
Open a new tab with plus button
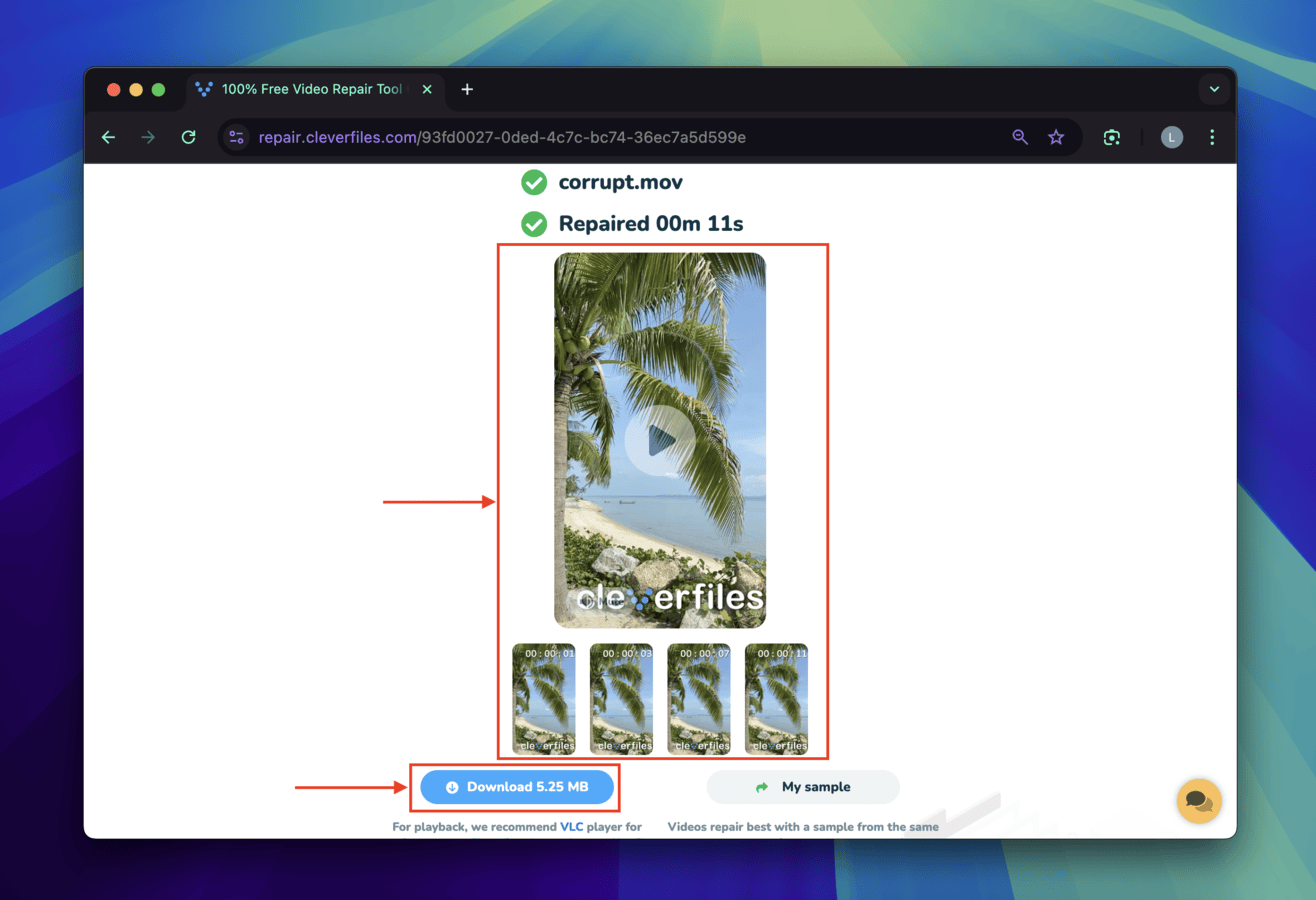tap(467, 89)
